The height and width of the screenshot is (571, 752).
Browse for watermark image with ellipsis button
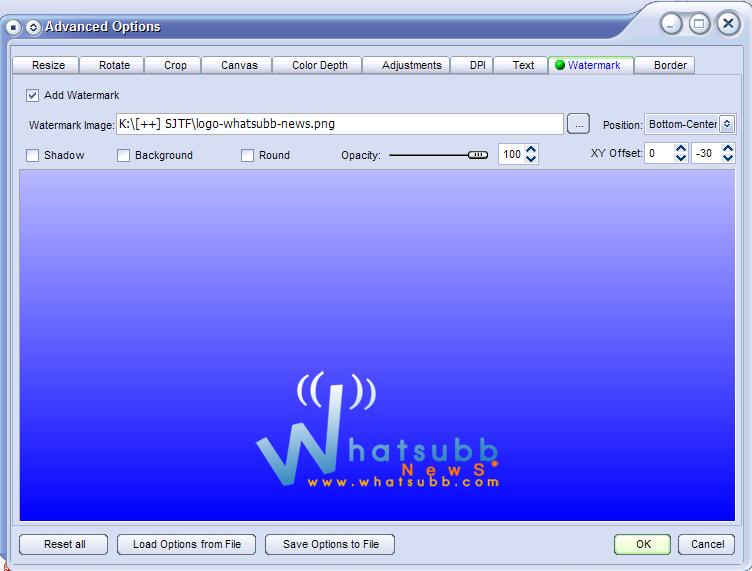point(578,124)
